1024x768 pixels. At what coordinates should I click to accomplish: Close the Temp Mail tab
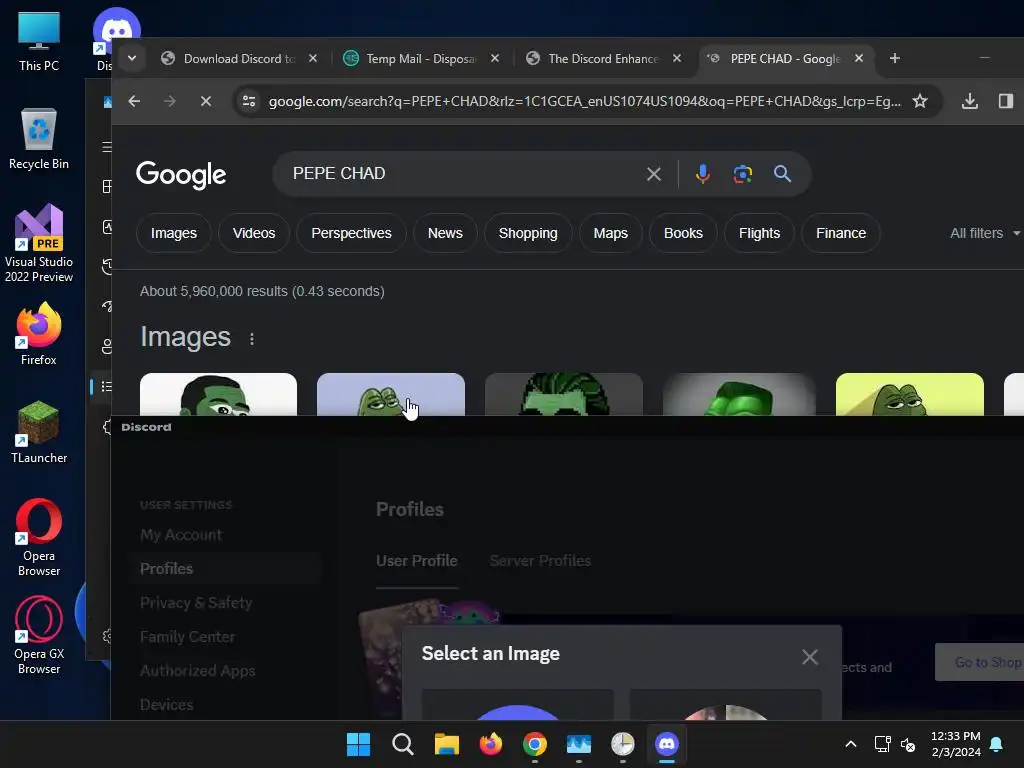pos(495,58)
